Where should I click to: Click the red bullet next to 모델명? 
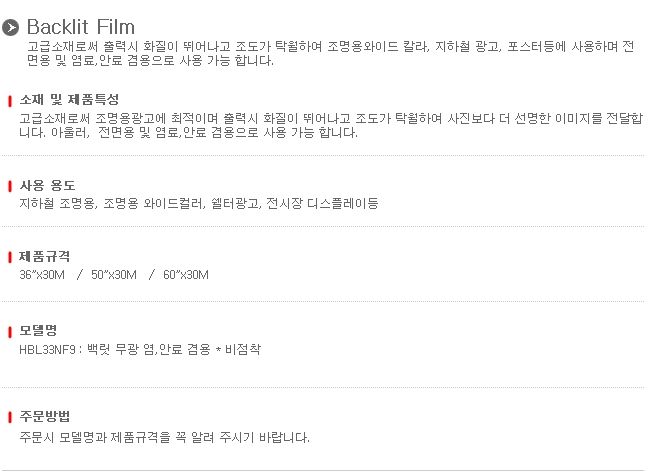click(x=10, y=332)
